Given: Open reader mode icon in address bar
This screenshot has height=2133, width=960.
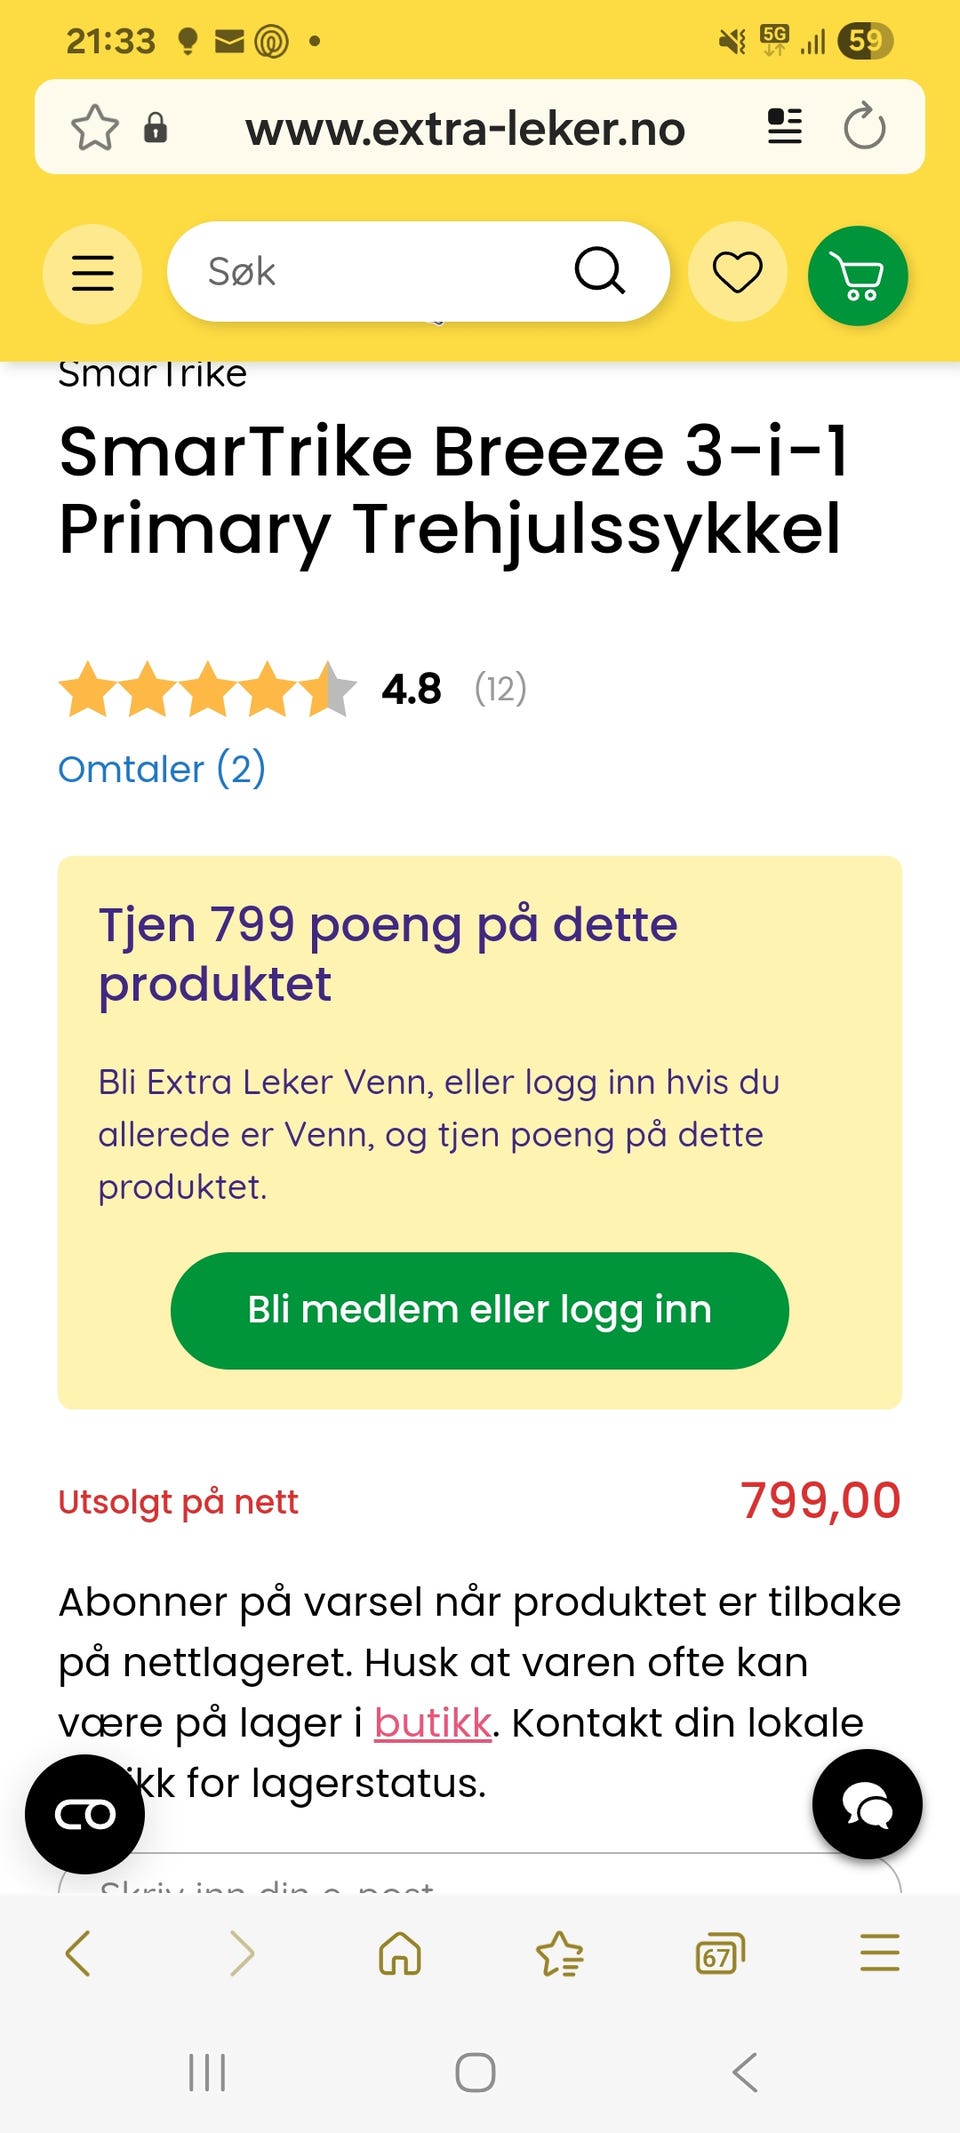Looking at the screenshot, I should coord(785,127).
